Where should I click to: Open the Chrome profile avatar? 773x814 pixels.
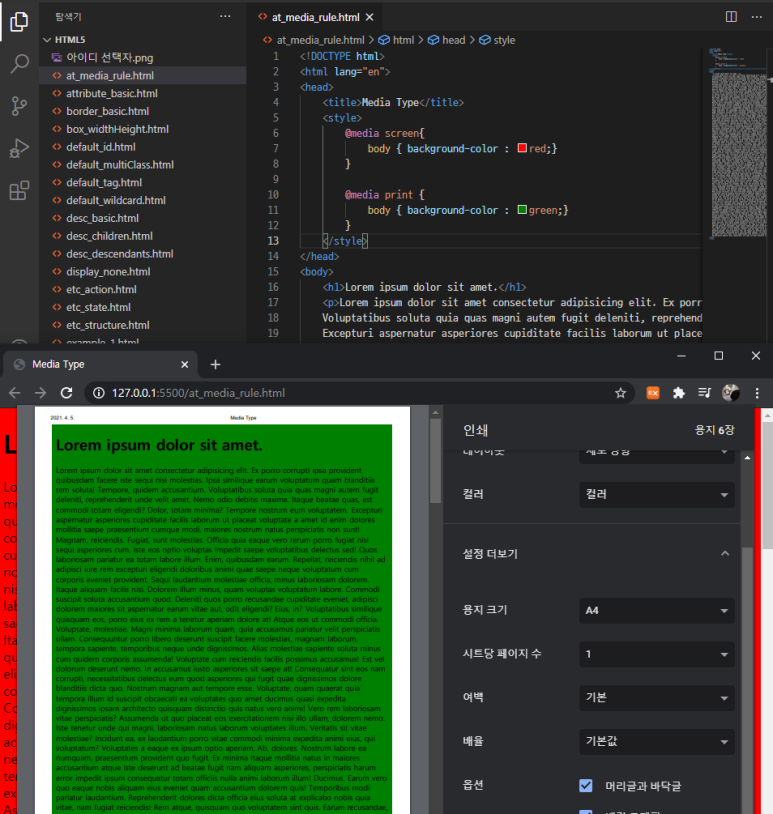click(x=731, y=393)
